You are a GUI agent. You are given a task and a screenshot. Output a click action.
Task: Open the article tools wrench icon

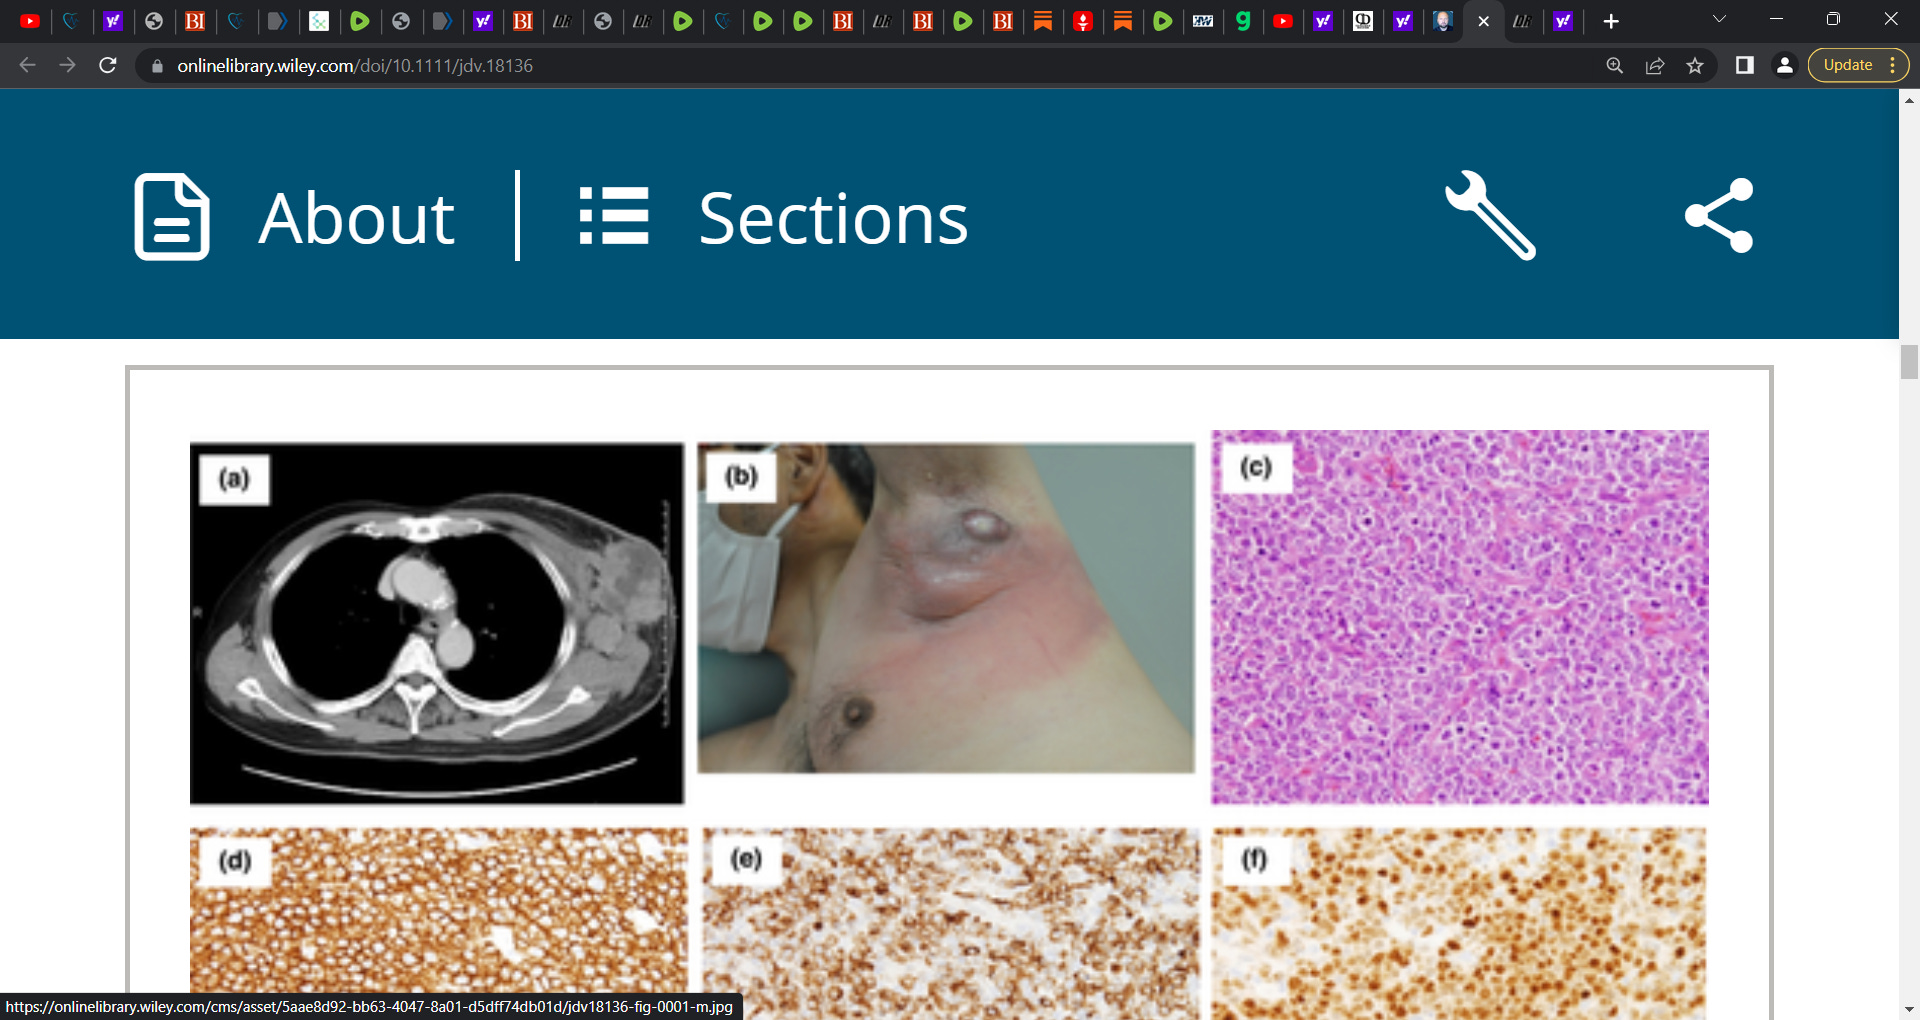pyautogui.click(x=1490, y=215)
